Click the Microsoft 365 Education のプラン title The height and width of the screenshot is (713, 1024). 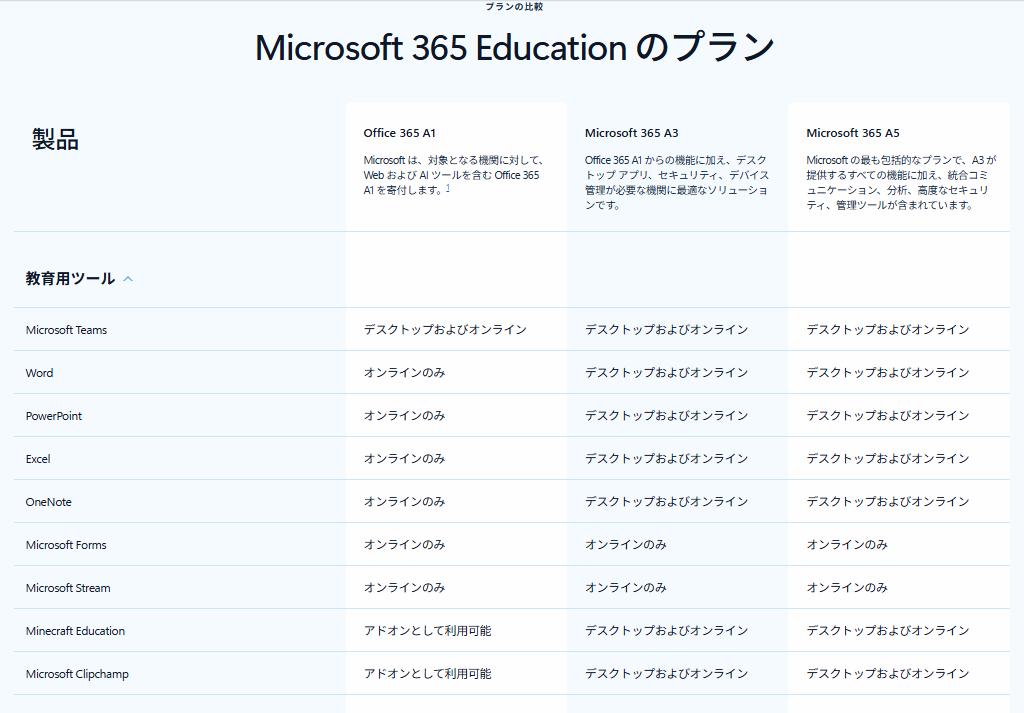[x=515, y=48]
